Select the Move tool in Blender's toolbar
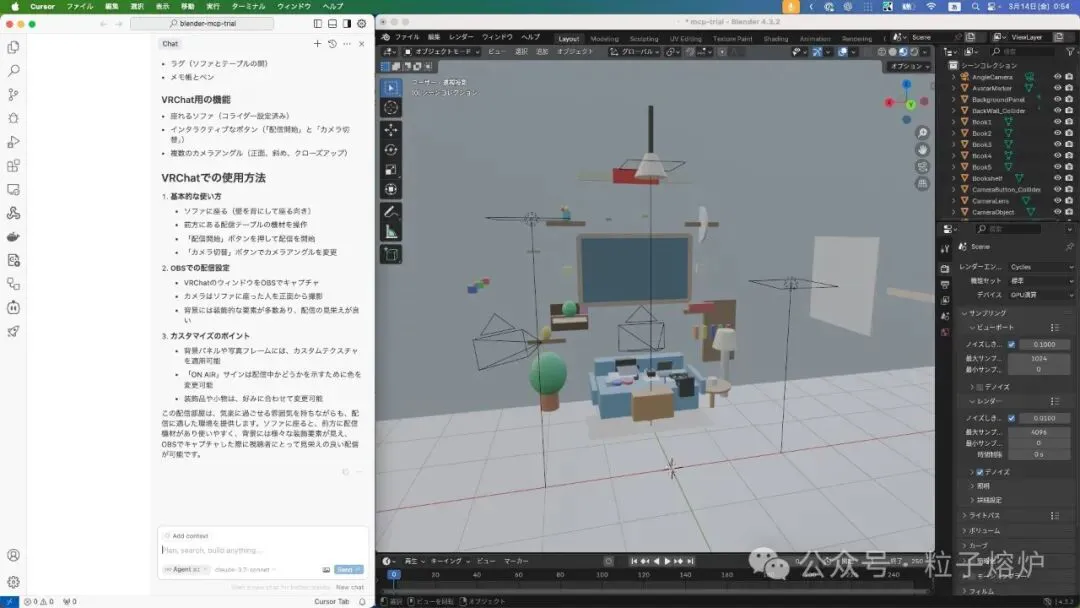The height and width of the screenshot is (608, 1080). click(391, 130)
